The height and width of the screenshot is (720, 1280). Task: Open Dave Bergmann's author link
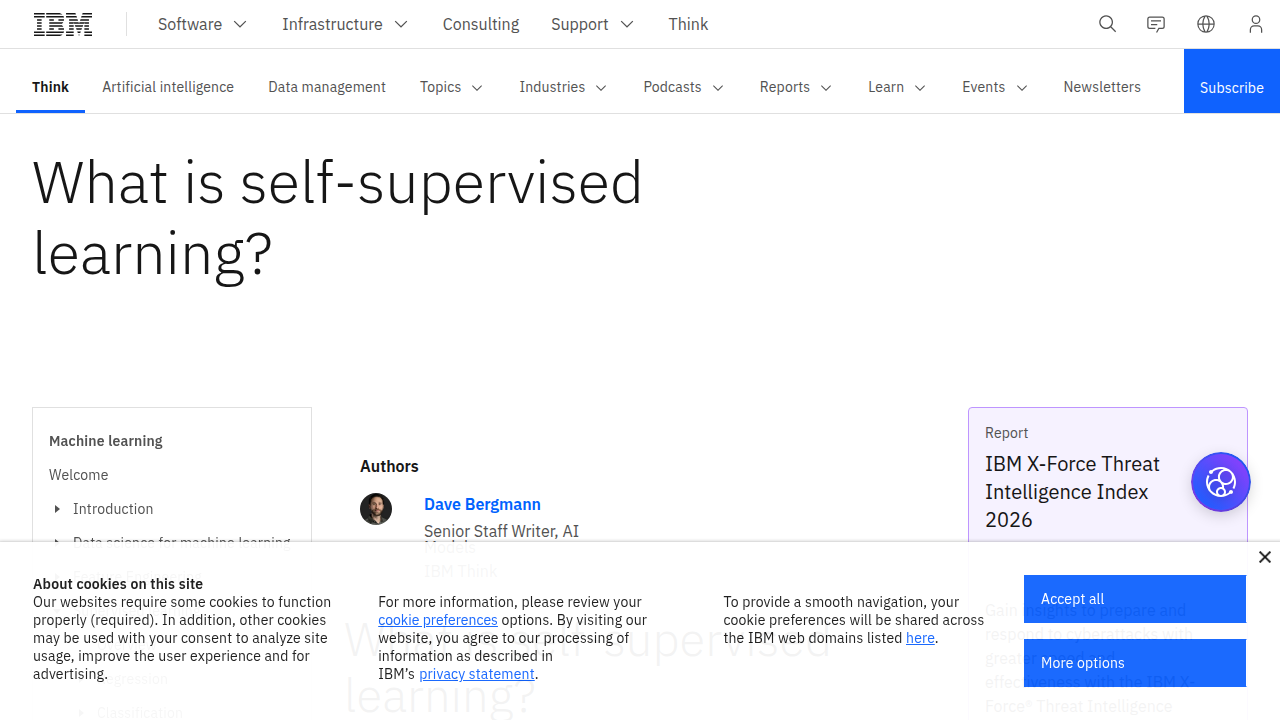[482, 504]
